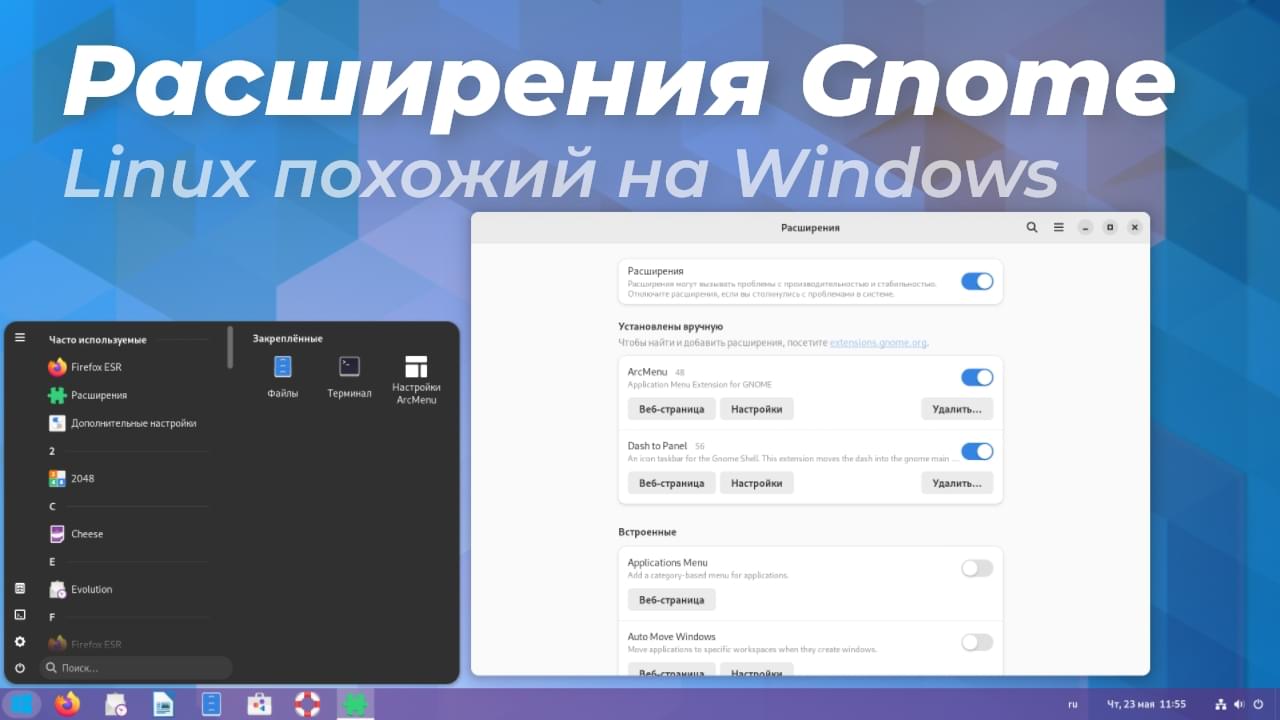
Task: Open pinned Терминал app in ArcMenu
Action: coord(349,378)
